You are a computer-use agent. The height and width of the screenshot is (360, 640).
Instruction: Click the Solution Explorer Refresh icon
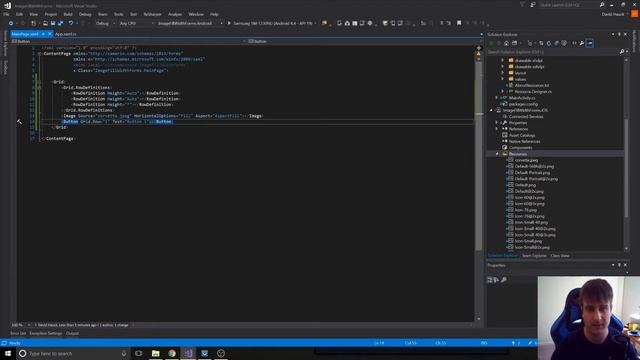pos(549,43)
